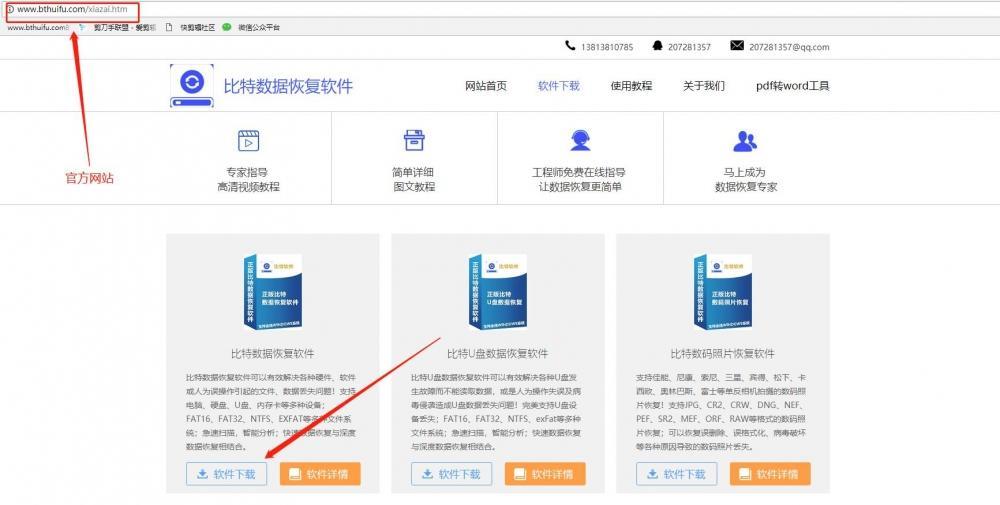
Task: Open 软件详情 for 比特数据恢复软件
Action: click(x=320, y=474)
